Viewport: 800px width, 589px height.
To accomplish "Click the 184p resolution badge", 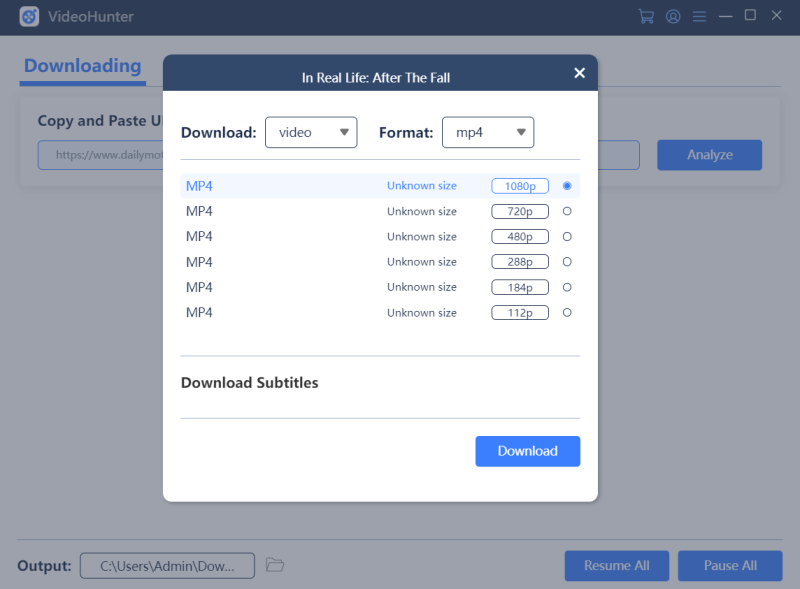I will click(x=520, y=287).
